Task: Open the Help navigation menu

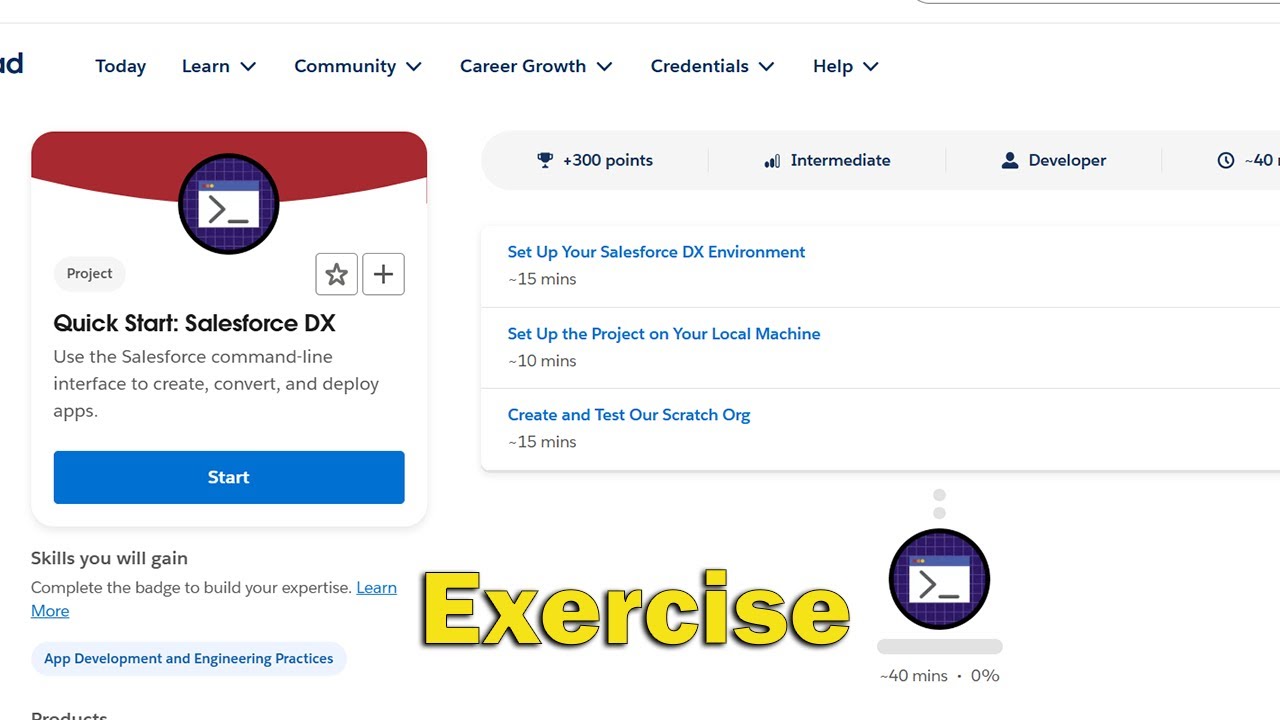Action: (846, 66)
